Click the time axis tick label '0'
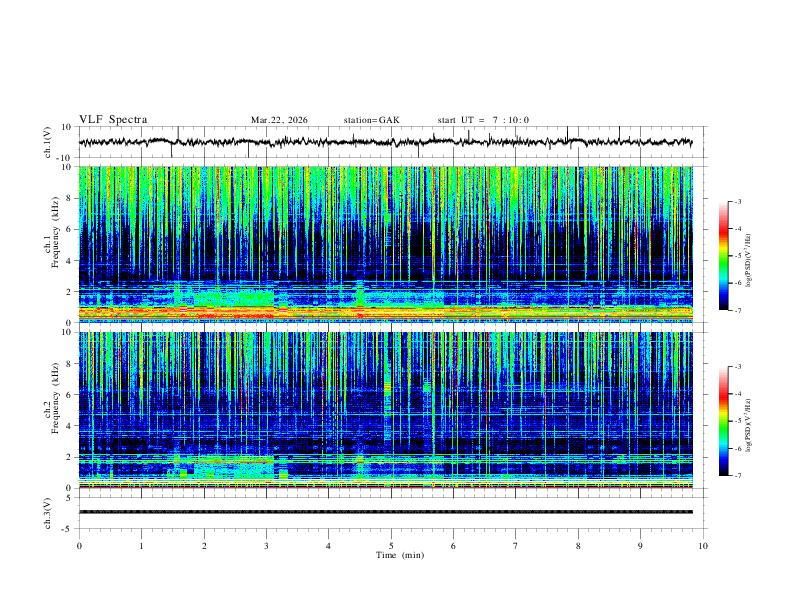This screenshot has height=612, width=792. [x=79, y=546]
